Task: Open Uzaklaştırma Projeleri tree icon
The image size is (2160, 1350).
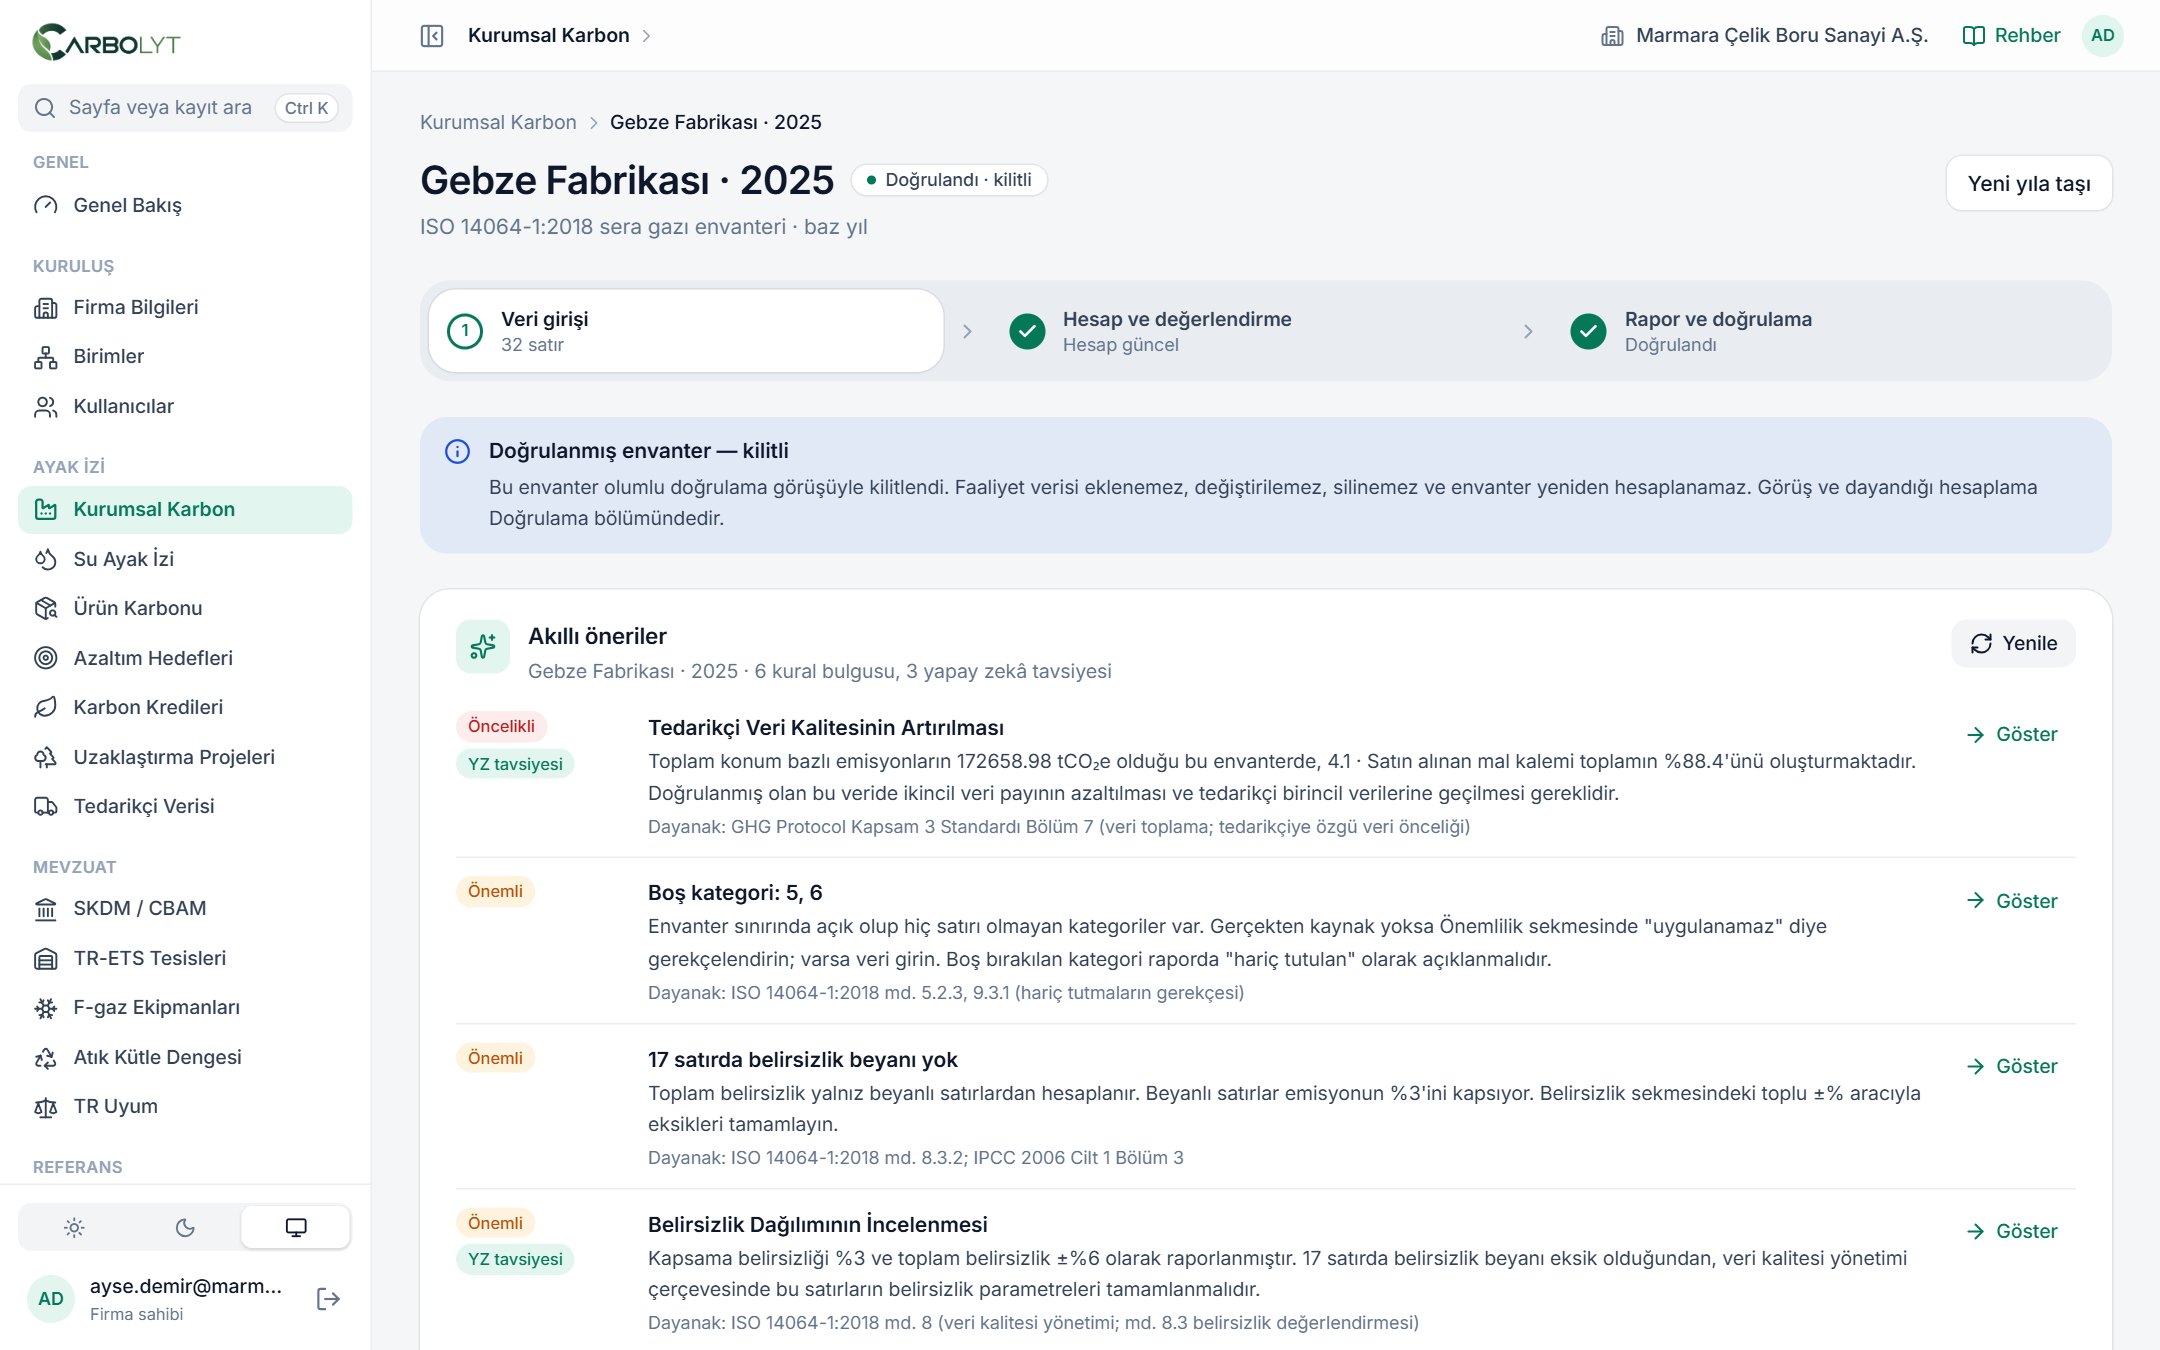Action: click(x=46, y=757)
